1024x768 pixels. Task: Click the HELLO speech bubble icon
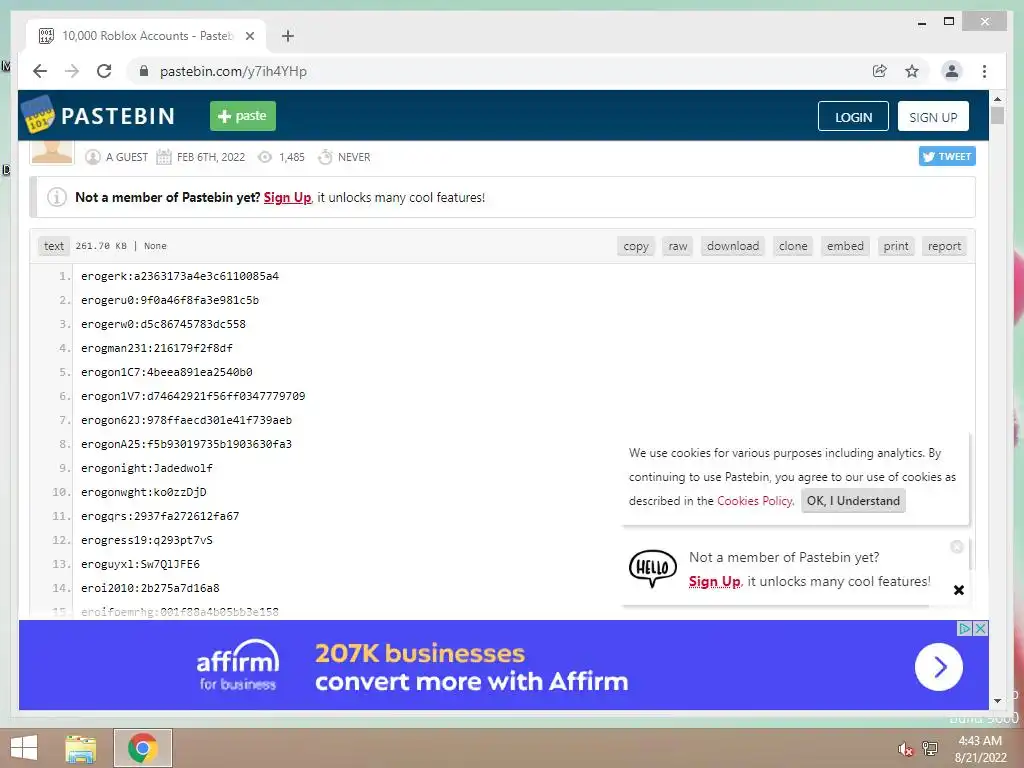tap(652, 568)
